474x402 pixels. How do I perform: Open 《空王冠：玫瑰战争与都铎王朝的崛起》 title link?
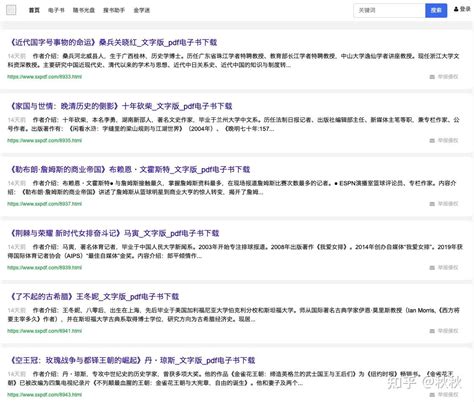pyautogui.click(x=131, y=360)
